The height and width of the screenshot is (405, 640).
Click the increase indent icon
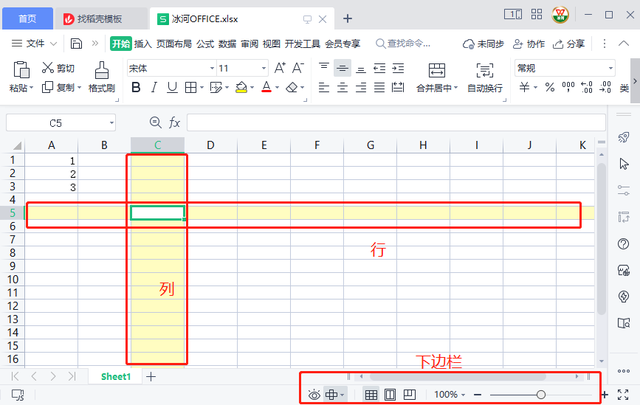(x=398, y=68)
